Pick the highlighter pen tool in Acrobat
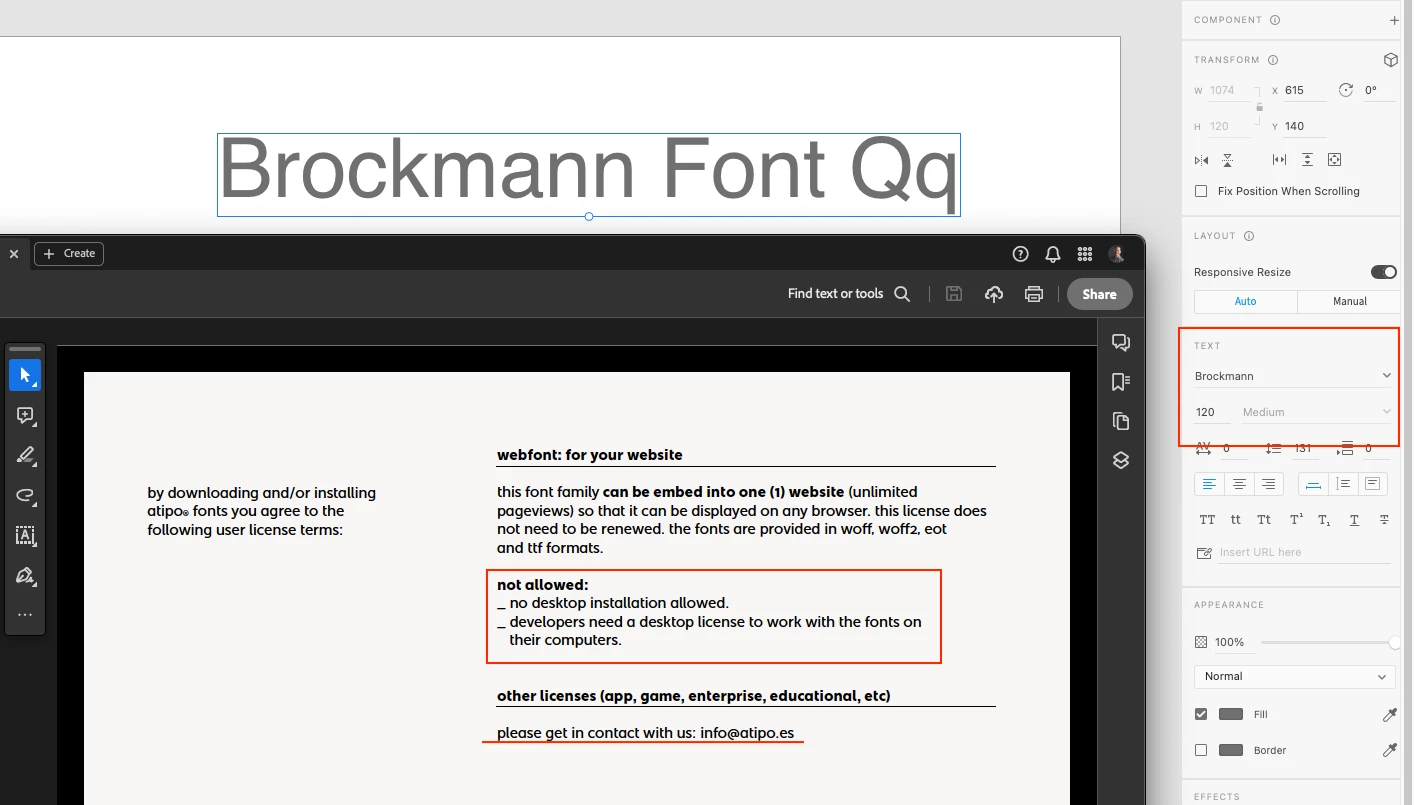Screen dimensions: 1414x805 [x=25, y=455]
